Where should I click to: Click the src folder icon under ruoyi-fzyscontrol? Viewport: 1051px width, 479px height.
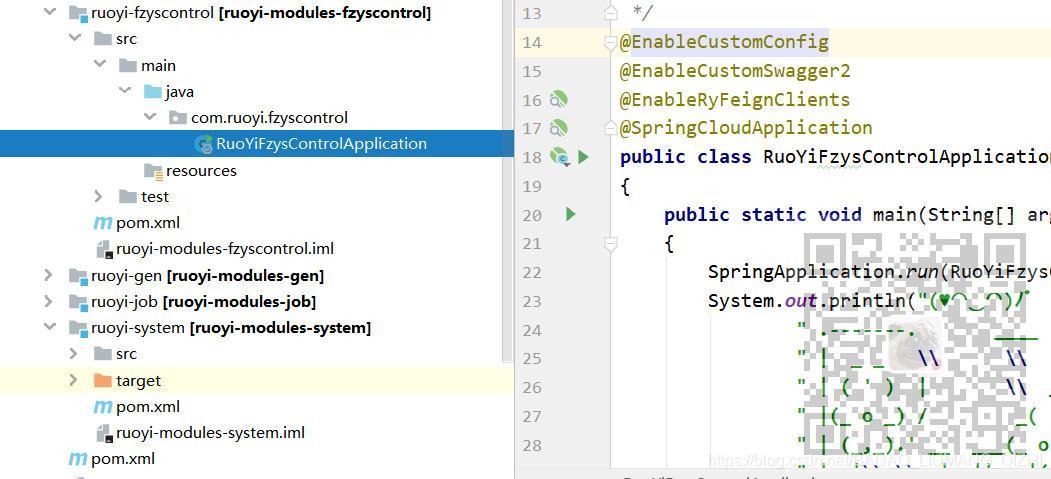(x=103, y=38)
